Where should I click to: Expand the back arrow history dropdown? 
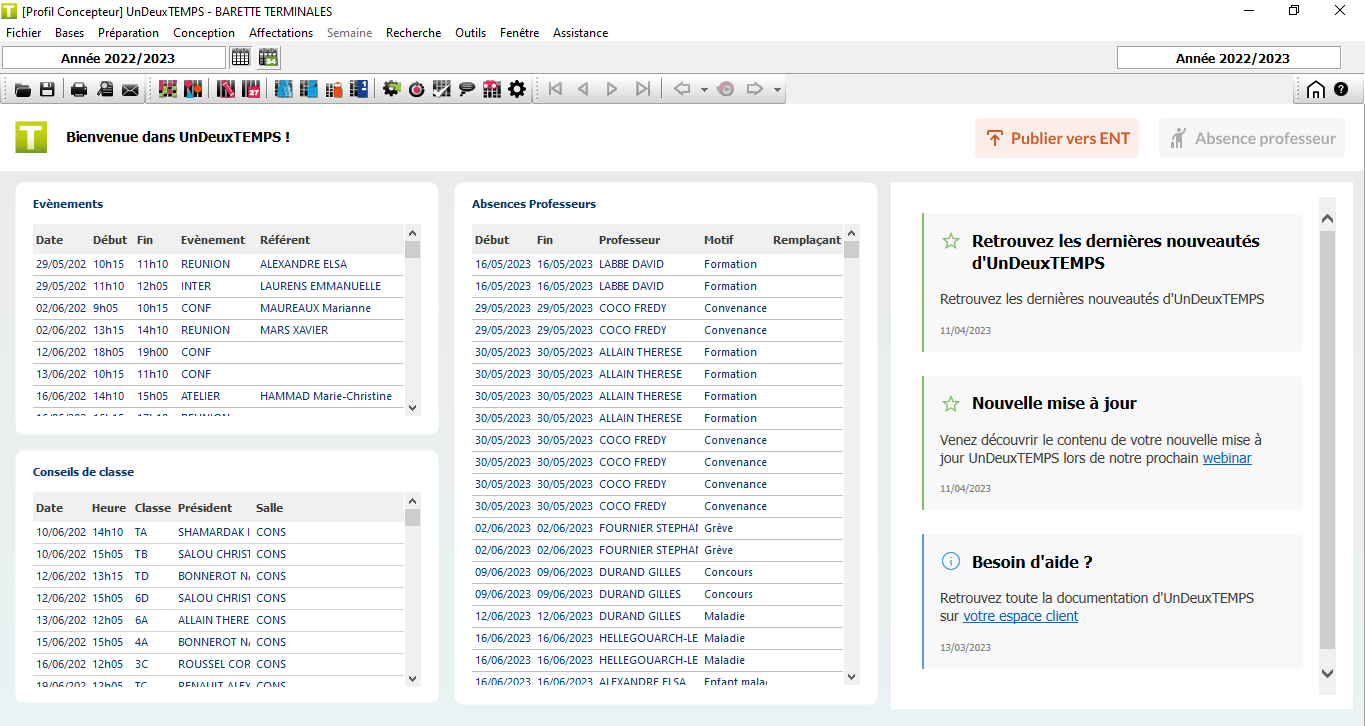704,90
